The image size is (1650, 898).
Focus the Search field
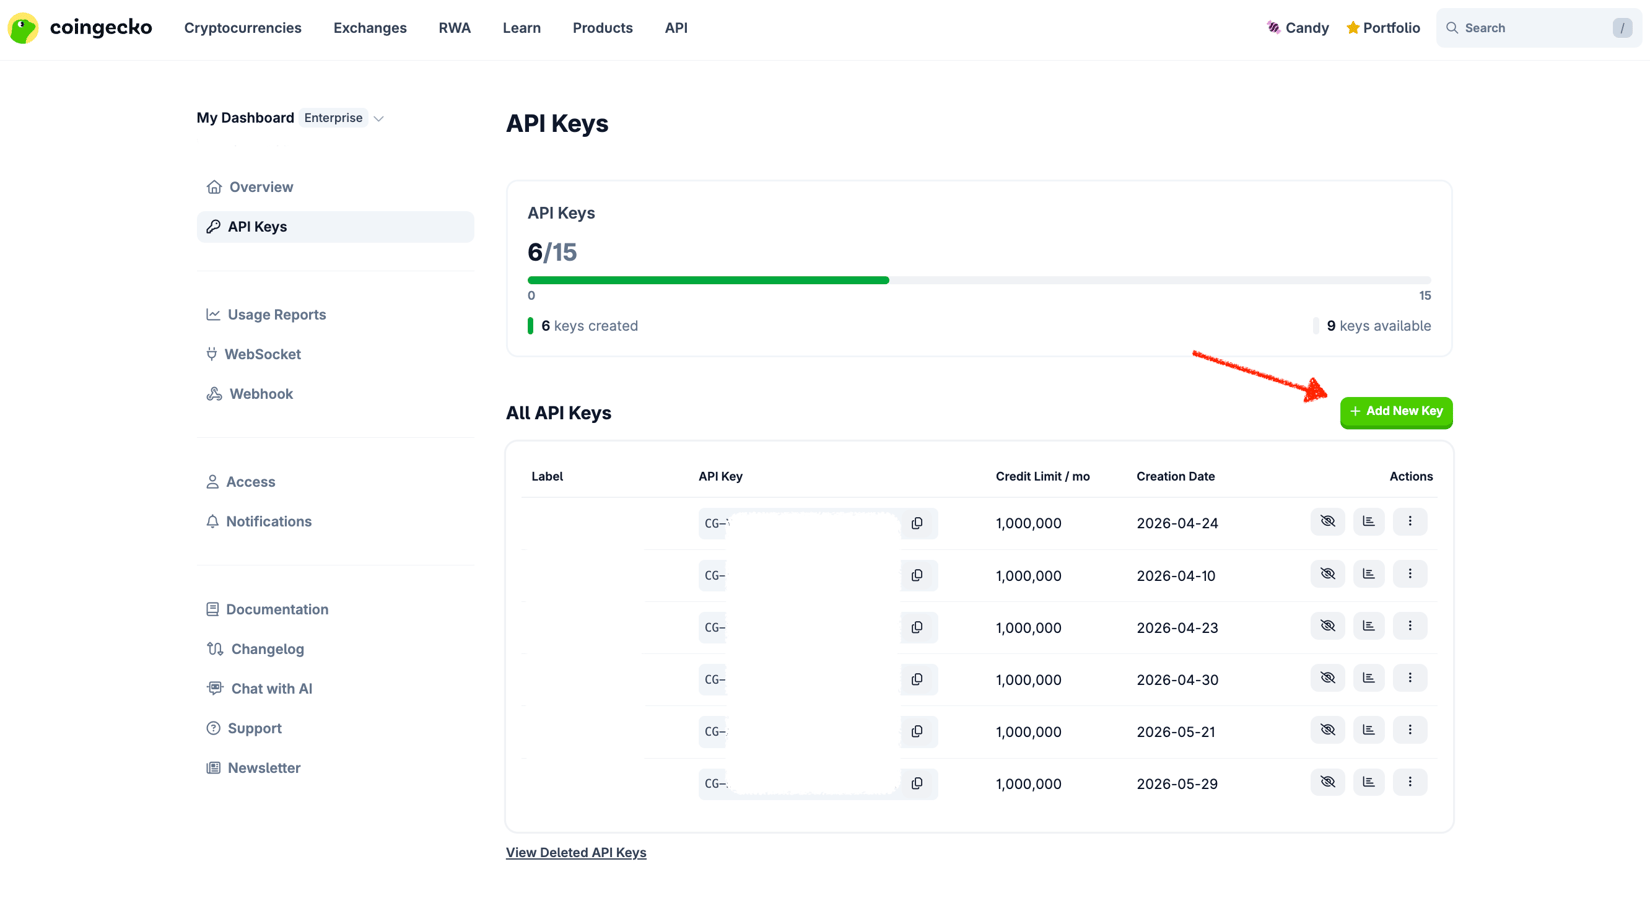(1539, 28)
